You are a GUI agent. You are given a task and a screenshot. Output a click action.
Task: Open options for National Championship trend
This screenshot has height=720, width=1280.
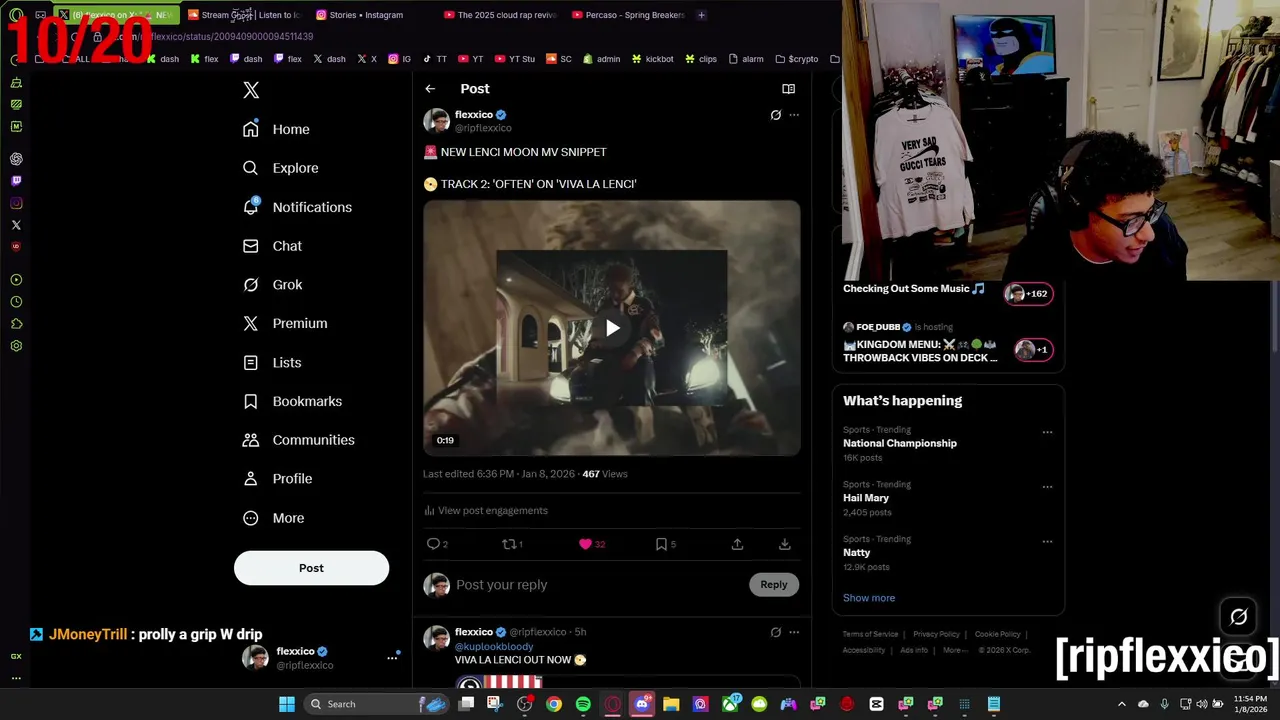[1047, 433]
